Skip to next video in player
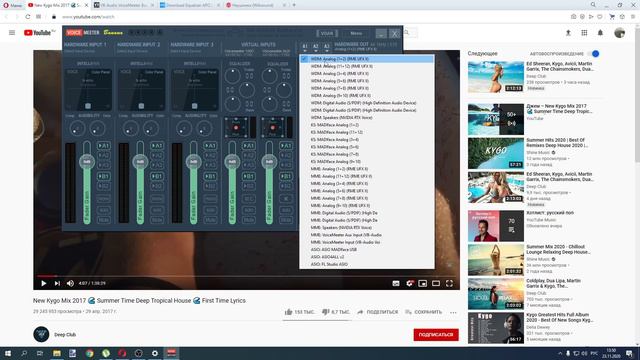The image size is (640, 360). [57, 283]
